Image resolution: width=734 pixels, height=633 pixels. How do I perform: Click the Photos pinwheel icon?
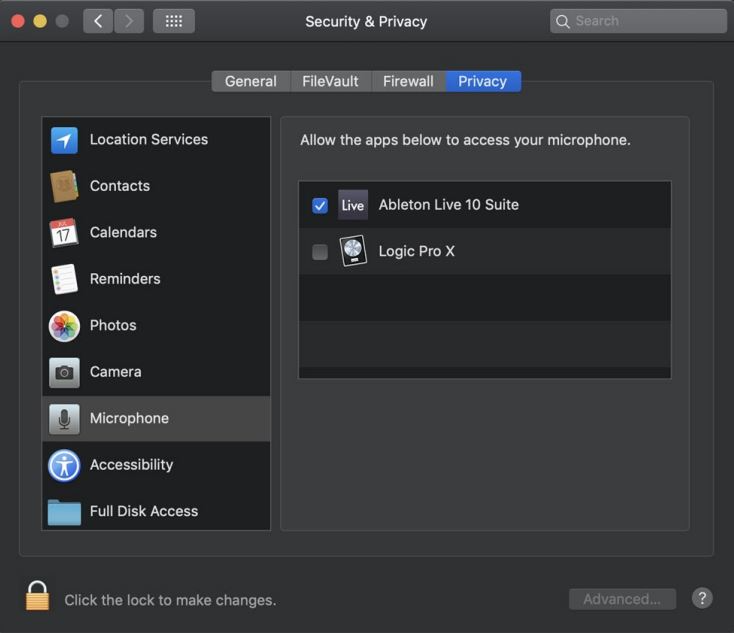[64, 326]
